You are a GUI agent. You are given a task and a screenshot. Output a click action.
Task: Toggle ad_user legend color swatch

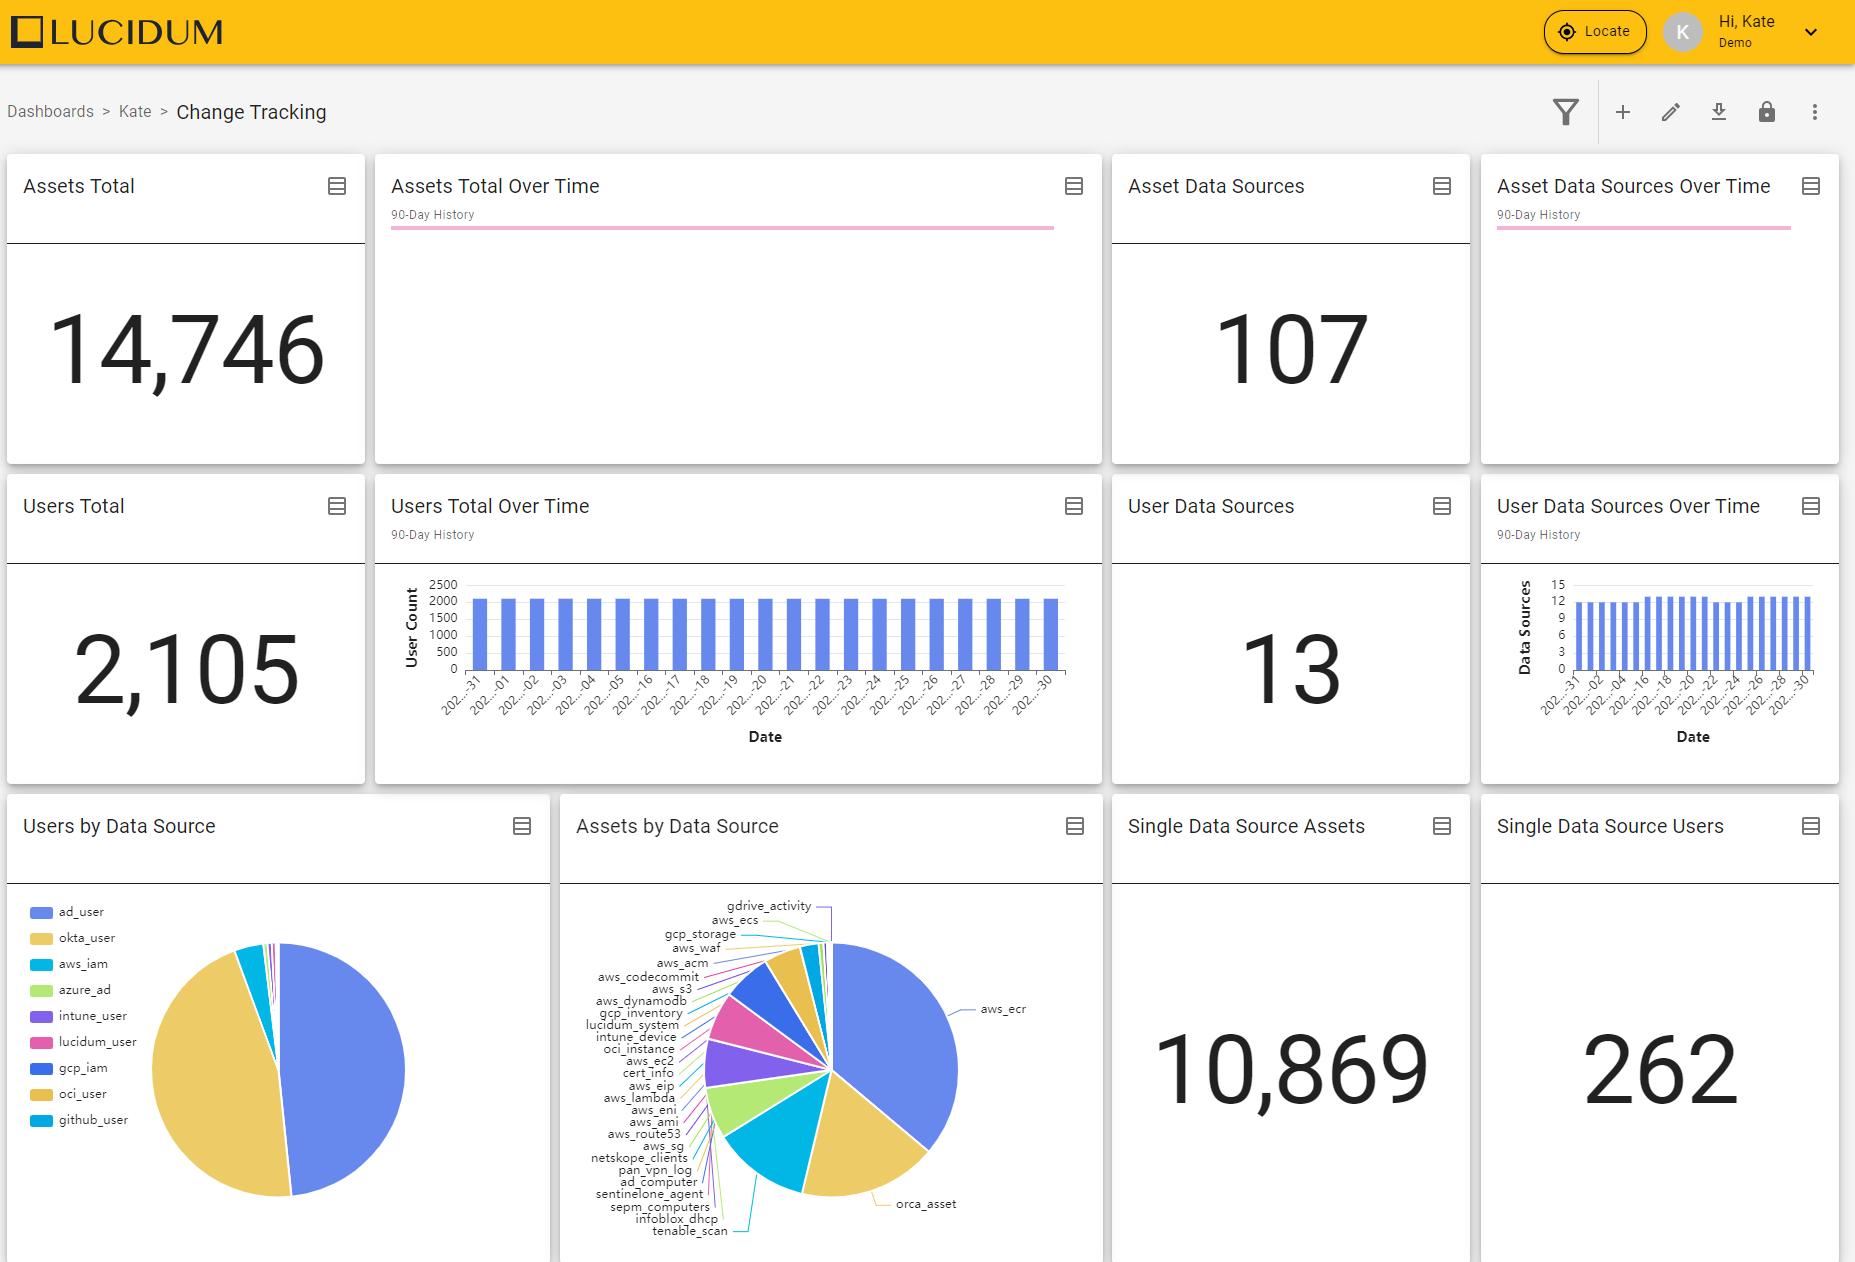point(41,912)
